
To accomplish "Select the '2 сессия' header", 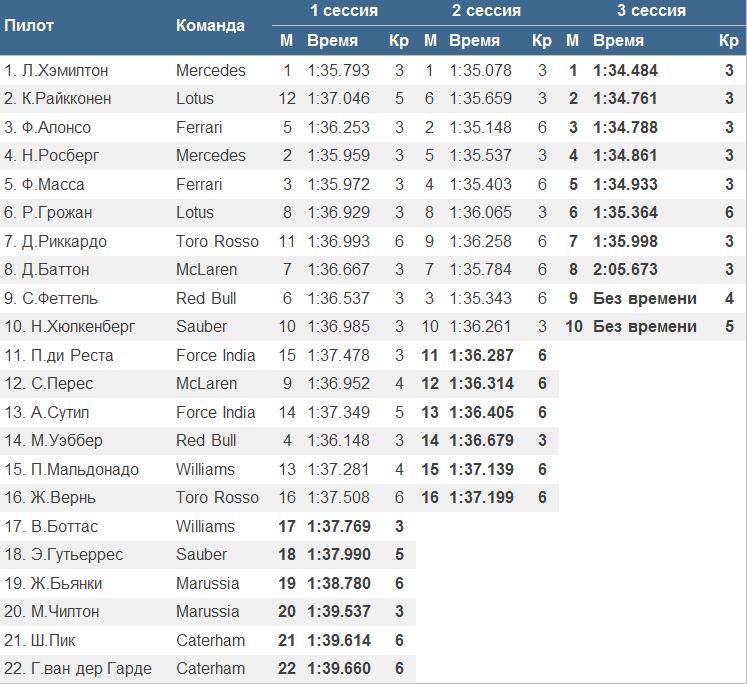I will point(486,11).
